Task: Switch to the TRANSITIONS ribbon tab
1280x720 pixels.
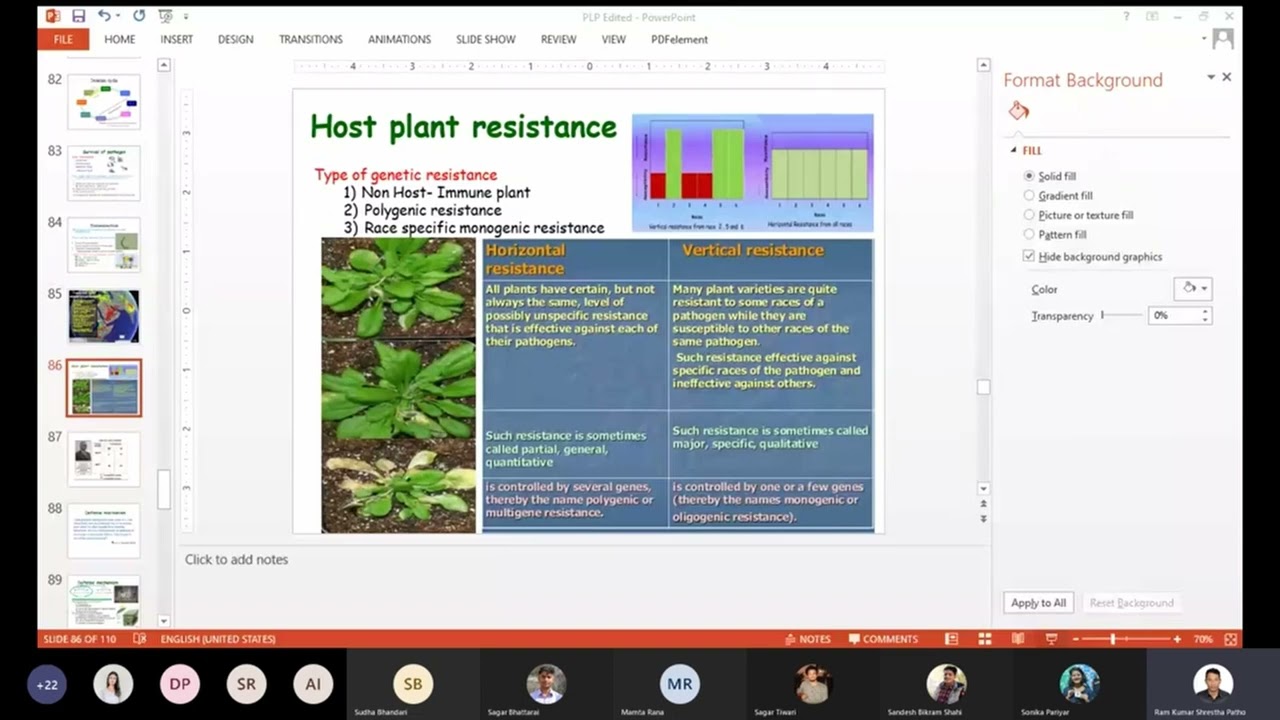Action: pyautogui.click(x=310, y=39)
